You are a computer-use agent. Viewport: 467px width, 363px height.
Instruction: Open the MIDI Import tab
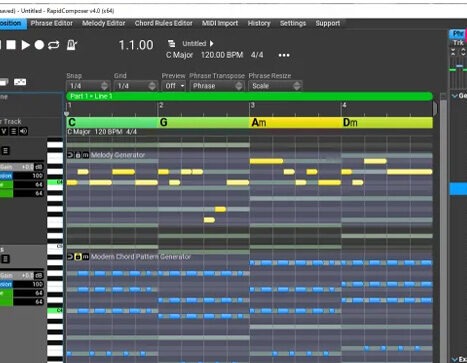tap(220, 23)
